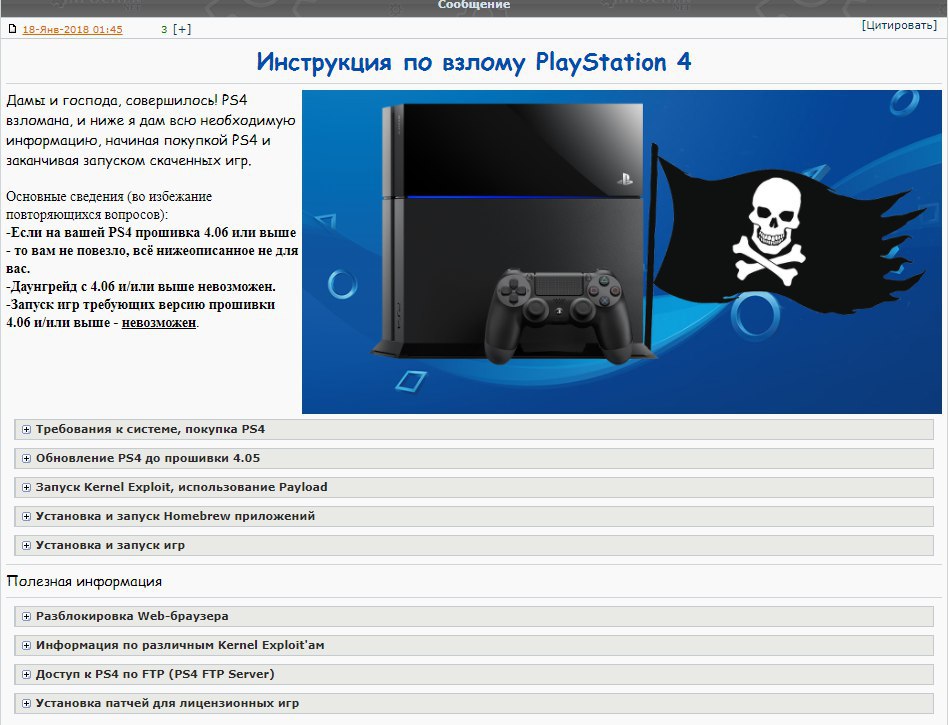Click the plus icon for Homebrew приложений
The height and width of the screenshot is (725, 949).
26,517
